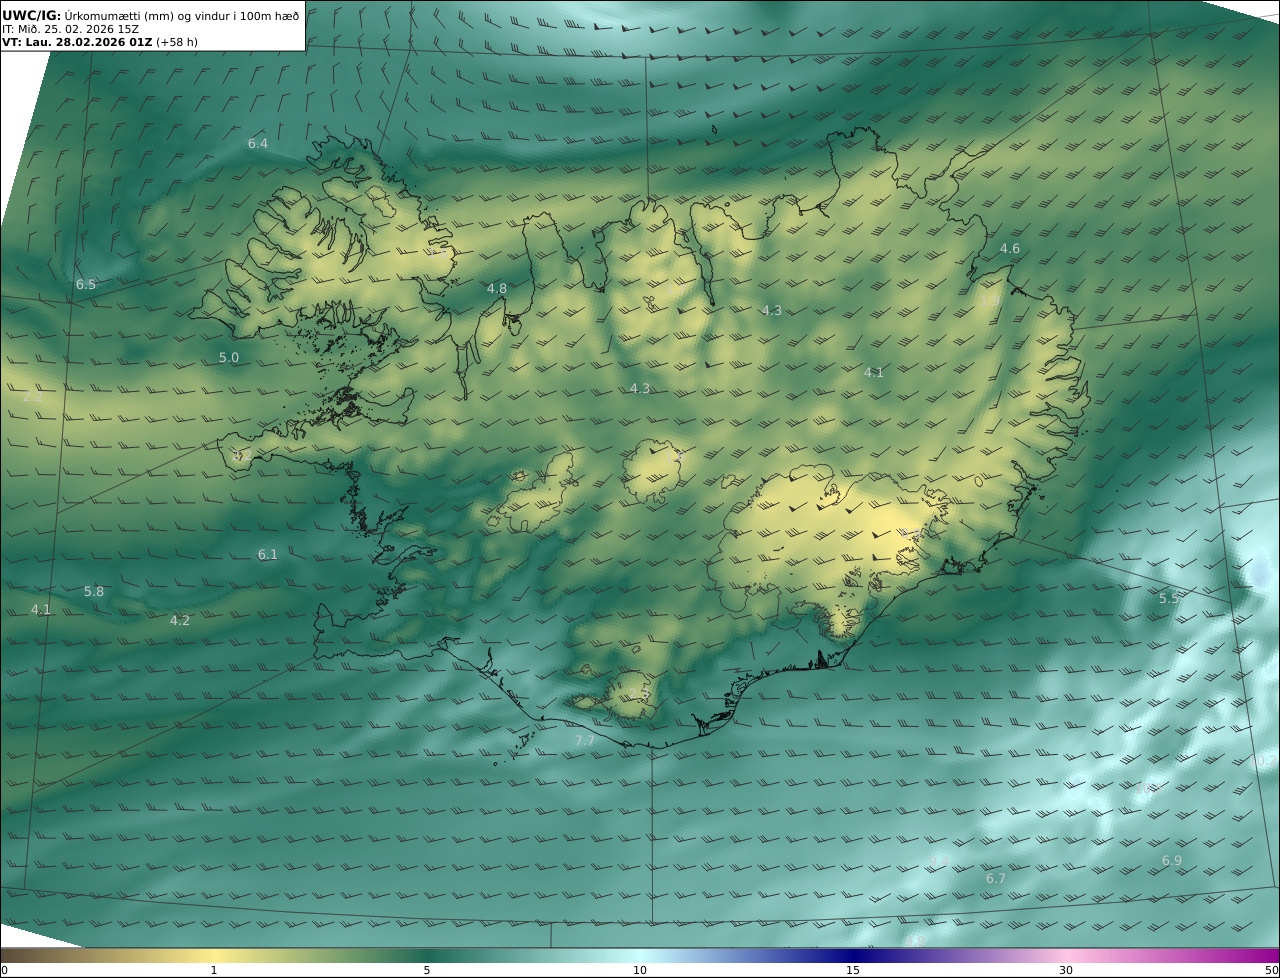Click the color scale tick labelled 15
Image resolution: width=1280 pixels, height=978 pixels.
click(x=853, y=970)
